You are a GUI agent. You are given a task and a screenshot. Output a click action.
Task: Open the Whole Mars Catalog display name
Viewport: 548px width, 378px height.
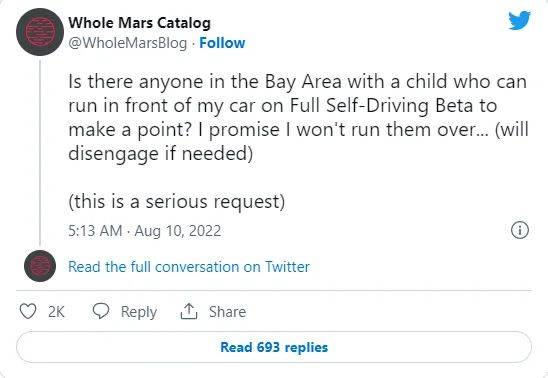point(139,23)
